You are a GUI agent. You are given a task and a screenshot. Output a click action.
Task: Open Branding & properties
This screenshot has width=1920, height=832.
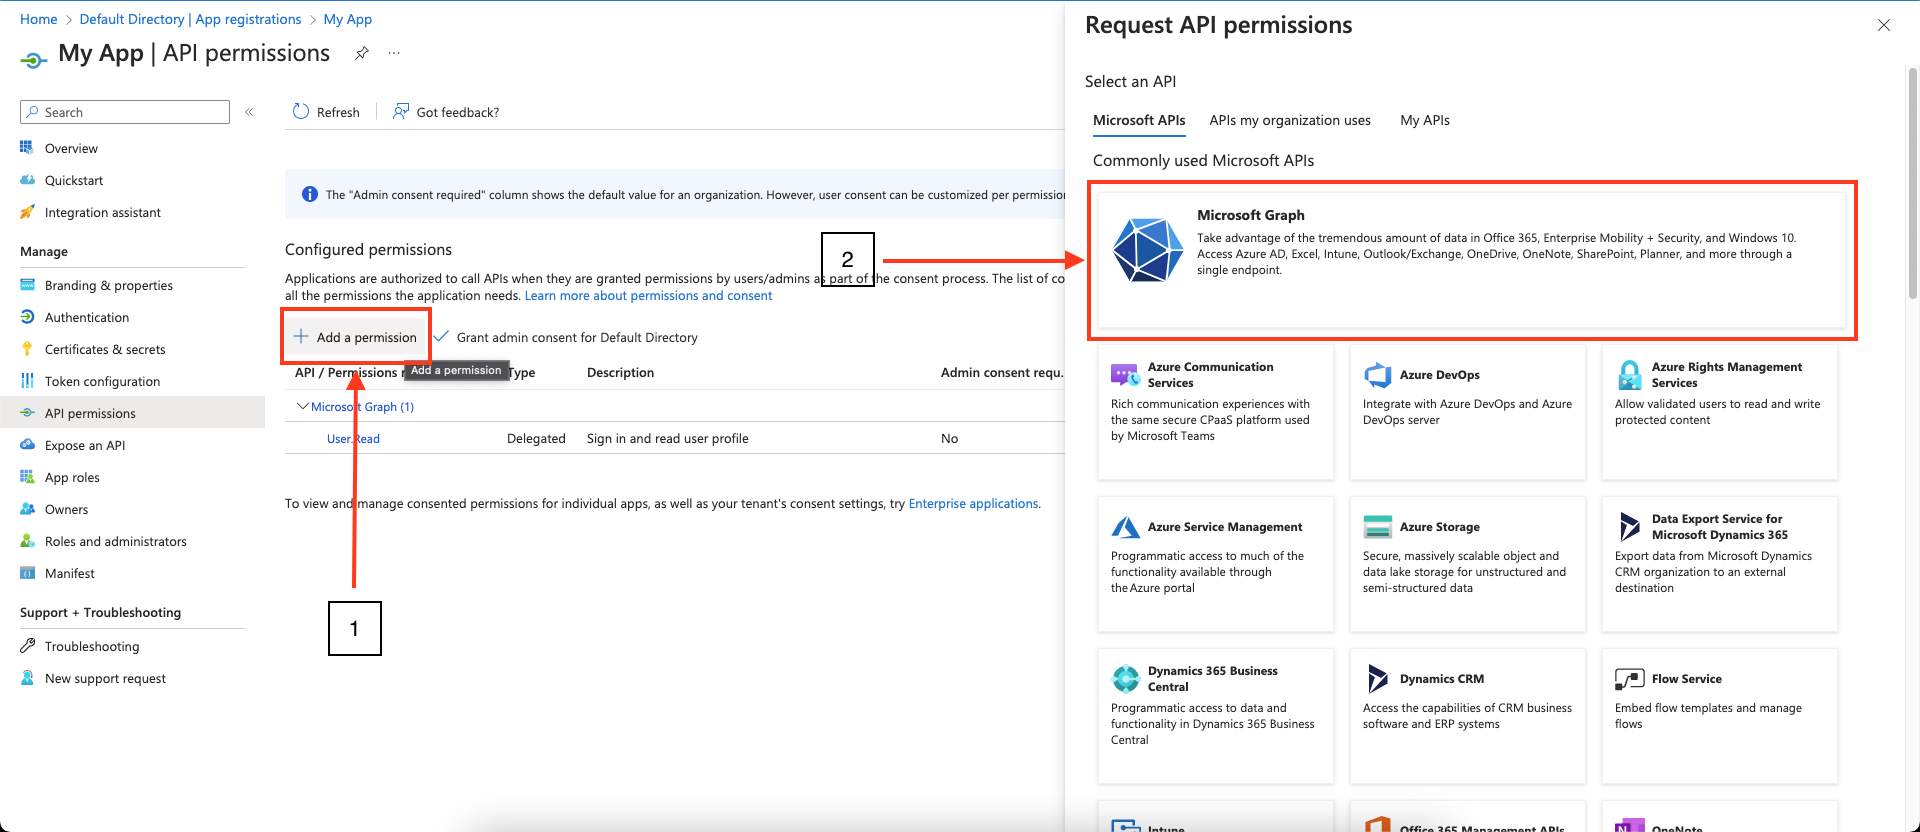click(x=108, y=285)
